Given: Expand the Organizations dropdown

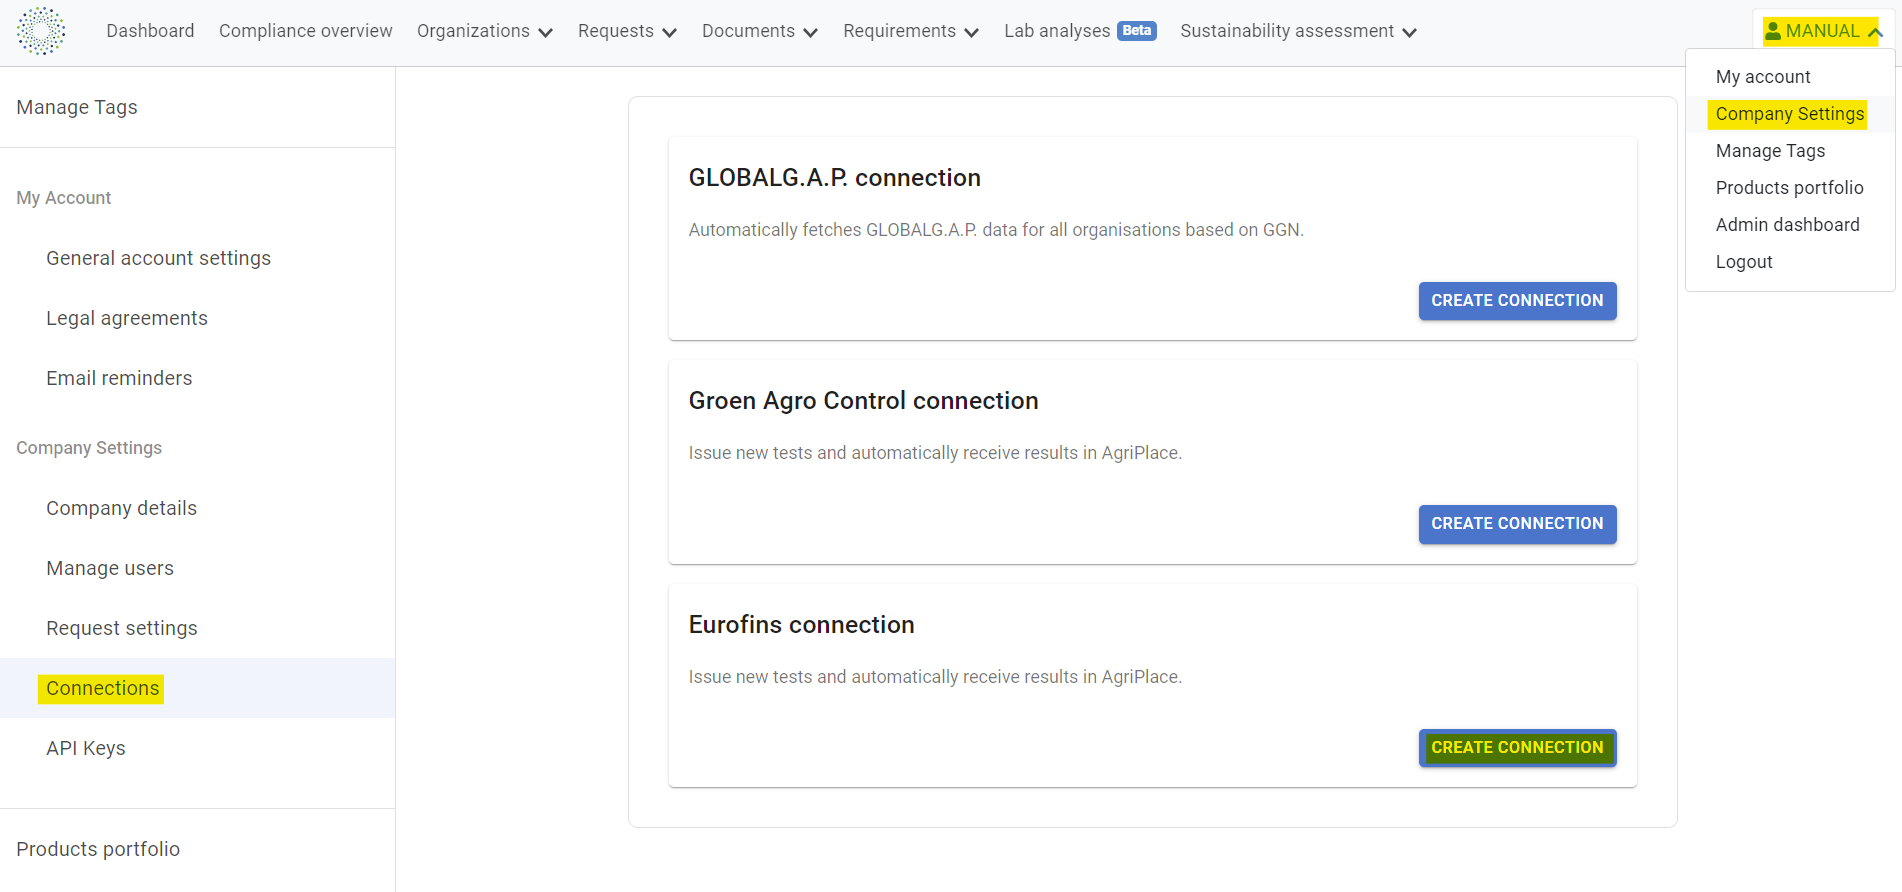Looking at the screenshot, I should (x=485, y=31).
